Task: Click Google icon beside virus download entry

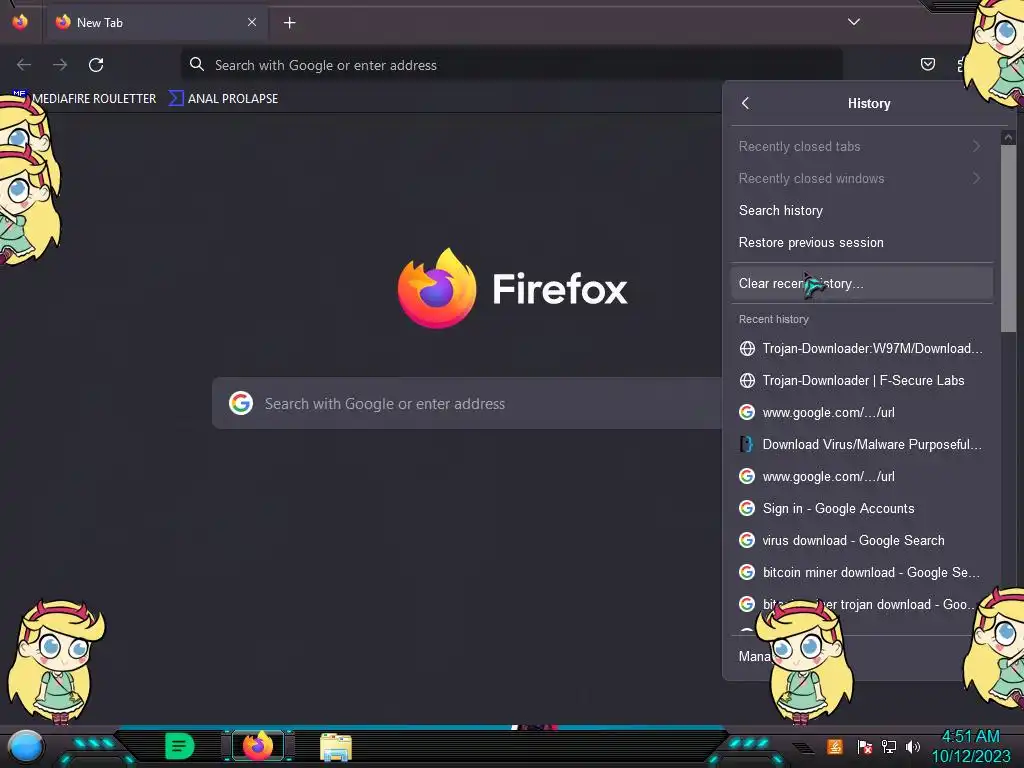Action: [747, 540]
